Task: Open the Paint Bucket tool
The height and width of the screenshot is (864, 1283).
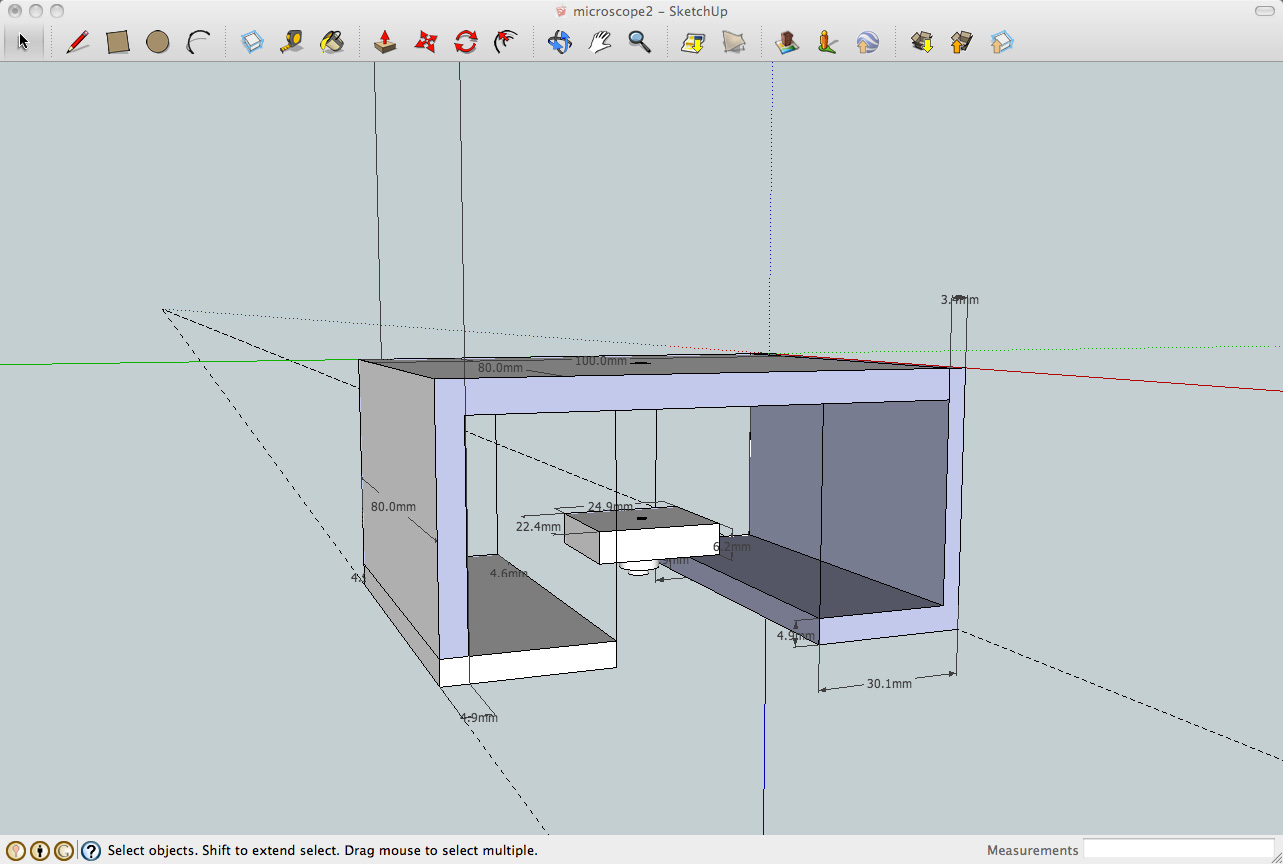Action: [x=332, y=42]
